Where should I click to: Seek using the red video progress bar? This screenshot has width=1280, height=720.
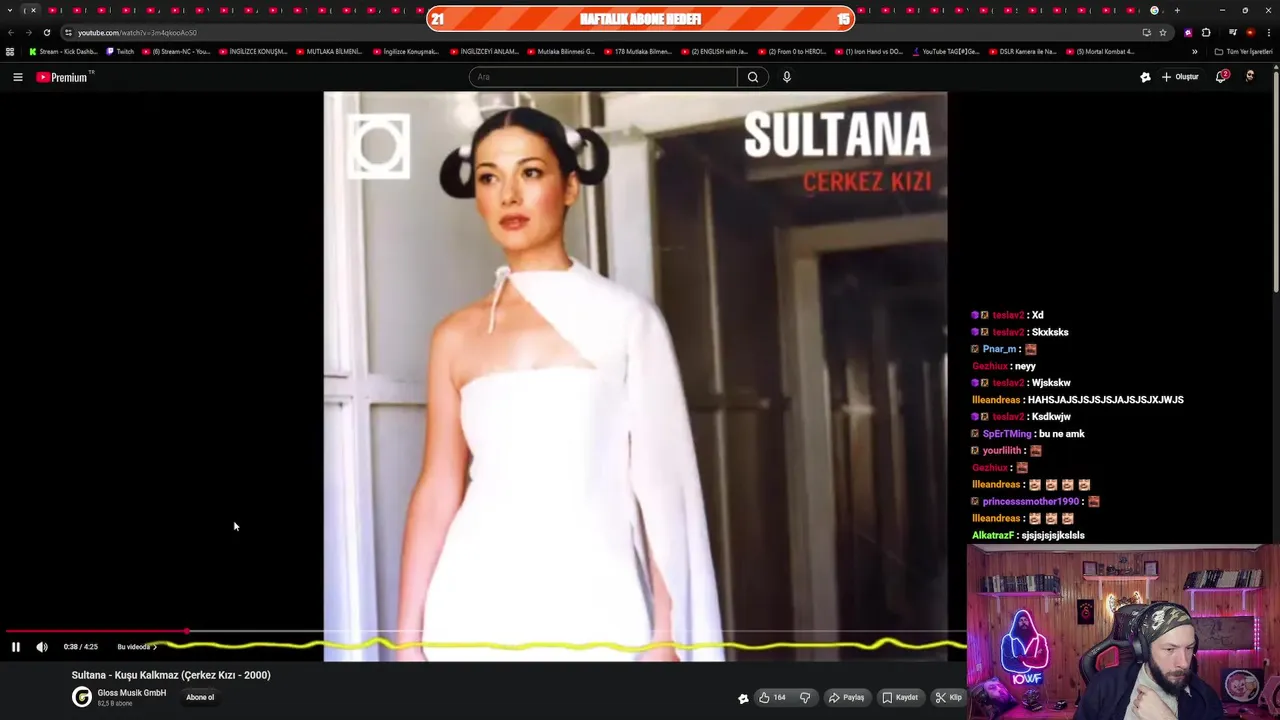click(484, 632)
